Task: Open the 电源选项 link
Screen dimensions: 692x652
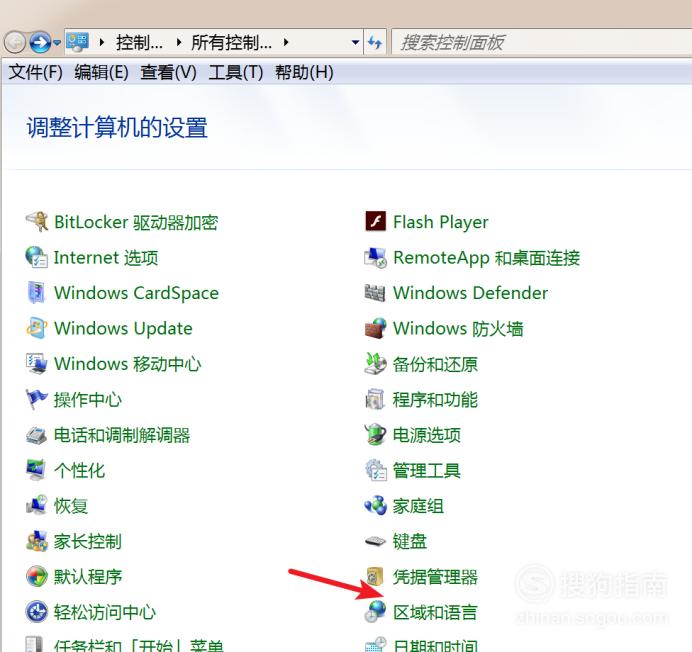Action: (427, 435)
